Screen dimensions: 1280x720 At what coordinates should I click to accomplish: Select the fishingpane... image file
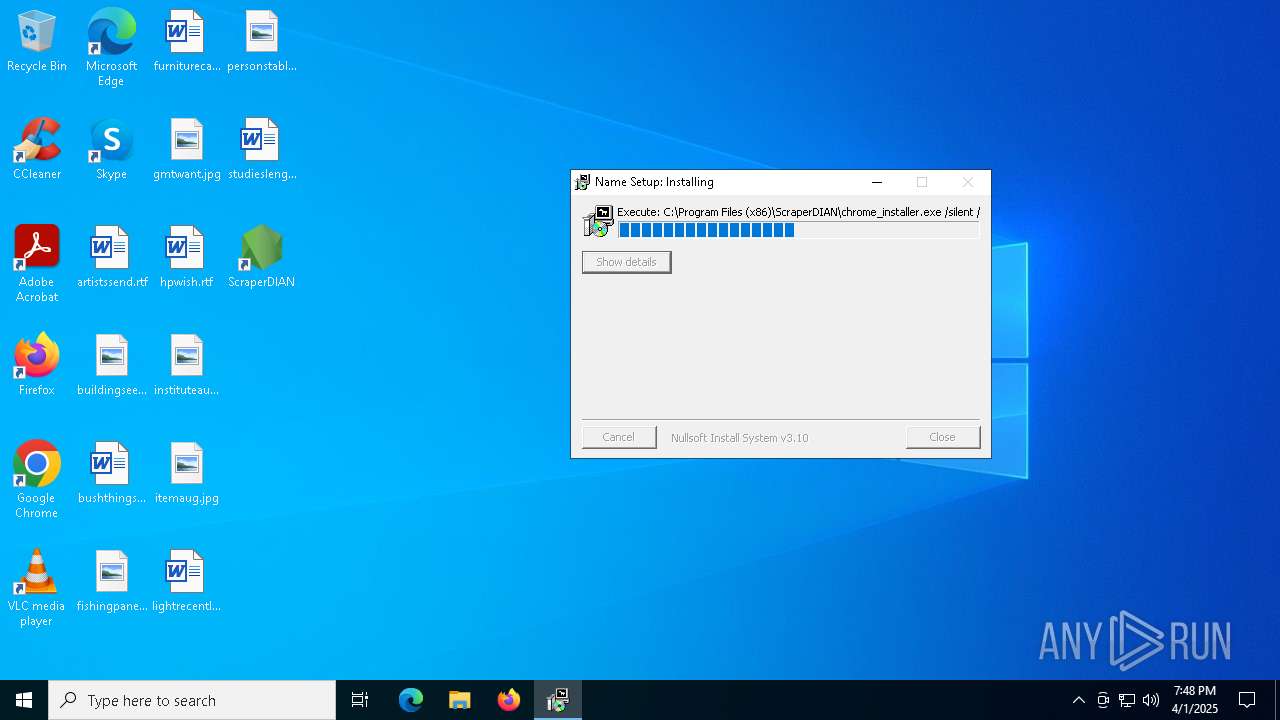(x=111, y=582)
